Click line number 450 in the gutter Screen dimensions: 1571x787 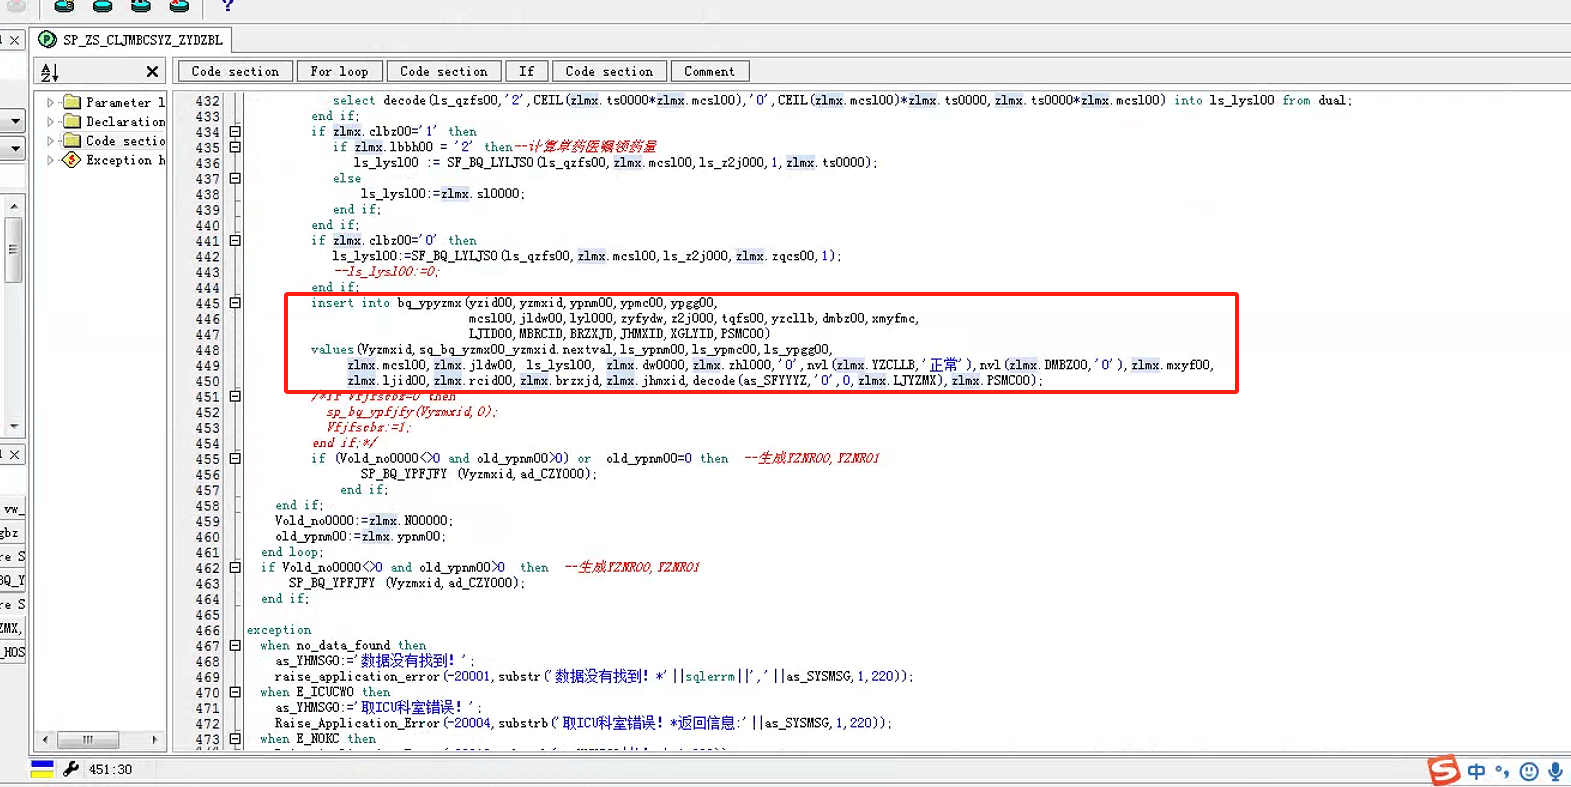click(x=207, y=381)
